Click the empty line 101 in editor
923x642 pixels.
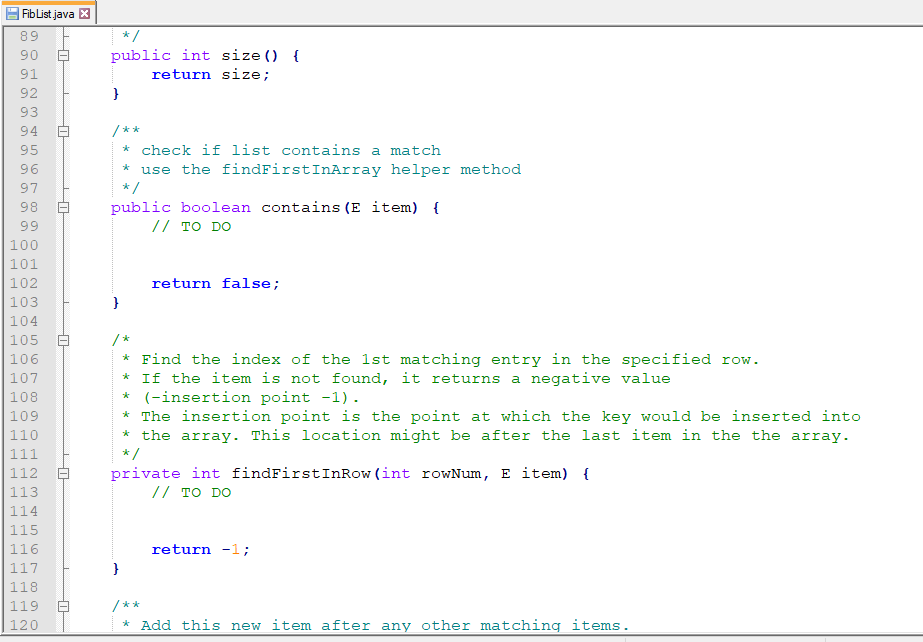[x=494, y=265]
